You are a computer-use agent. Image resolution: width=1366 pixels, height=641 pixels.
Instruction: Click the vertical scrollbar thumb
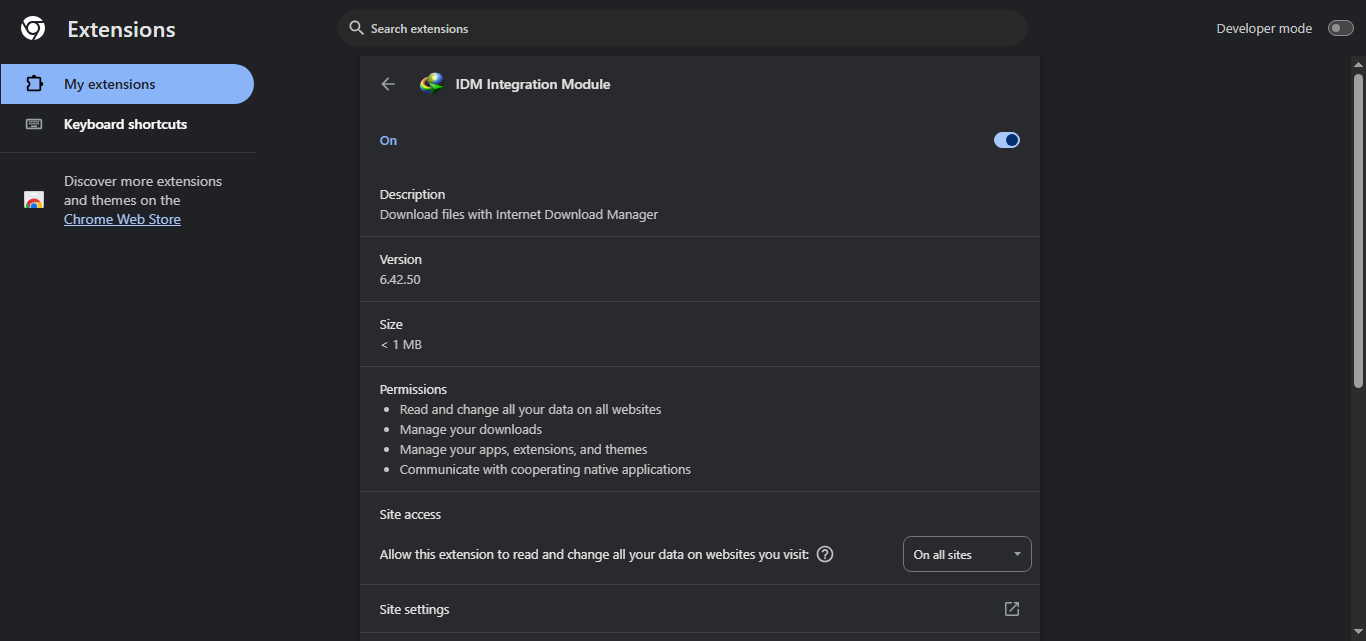point(1358,230)
